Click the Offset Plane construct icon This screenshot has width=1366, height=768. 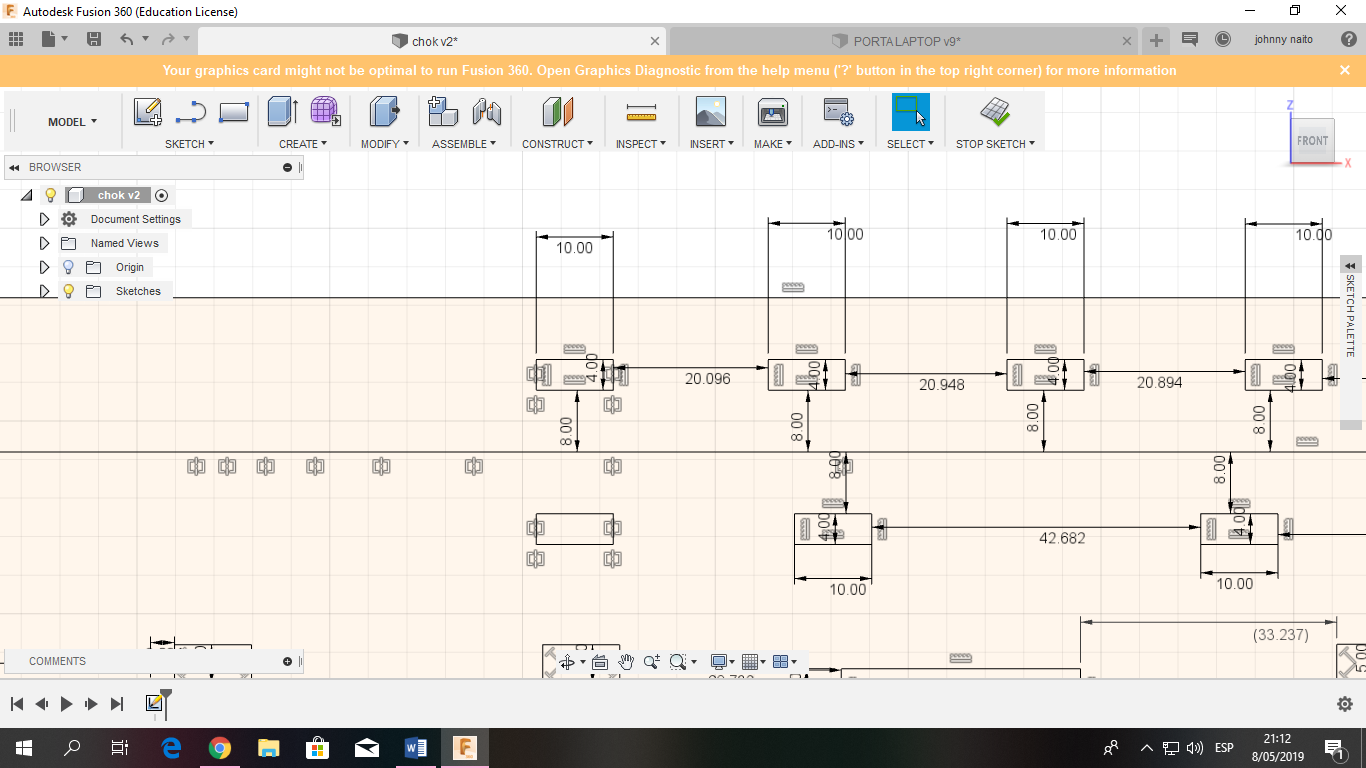[x=558, y=112]
